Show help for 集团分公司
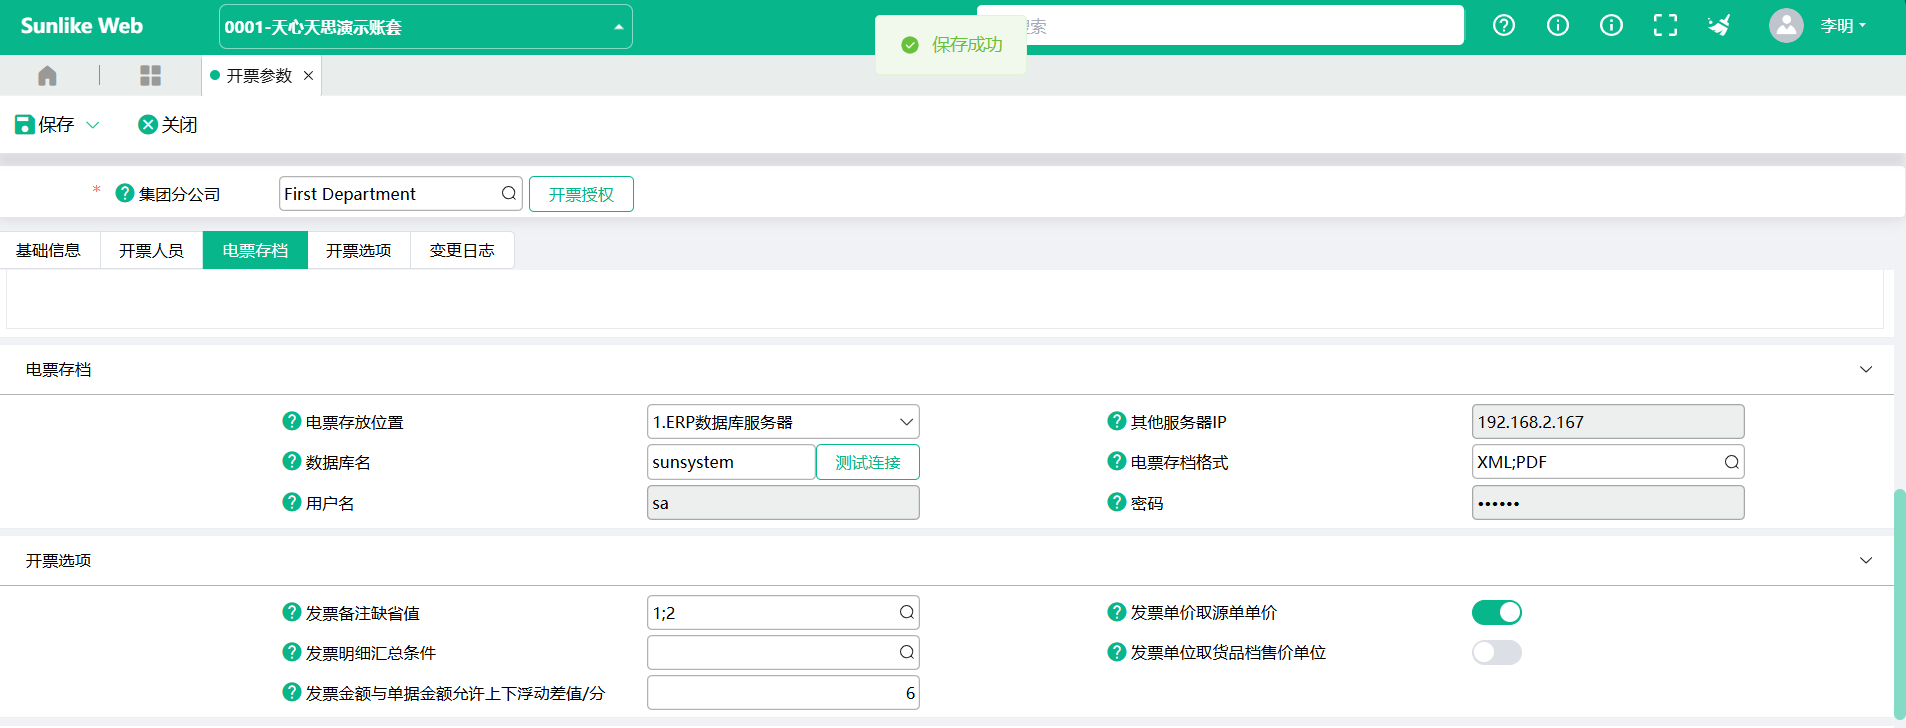Viewport: 1906px width, 728px height. (125, 193)
